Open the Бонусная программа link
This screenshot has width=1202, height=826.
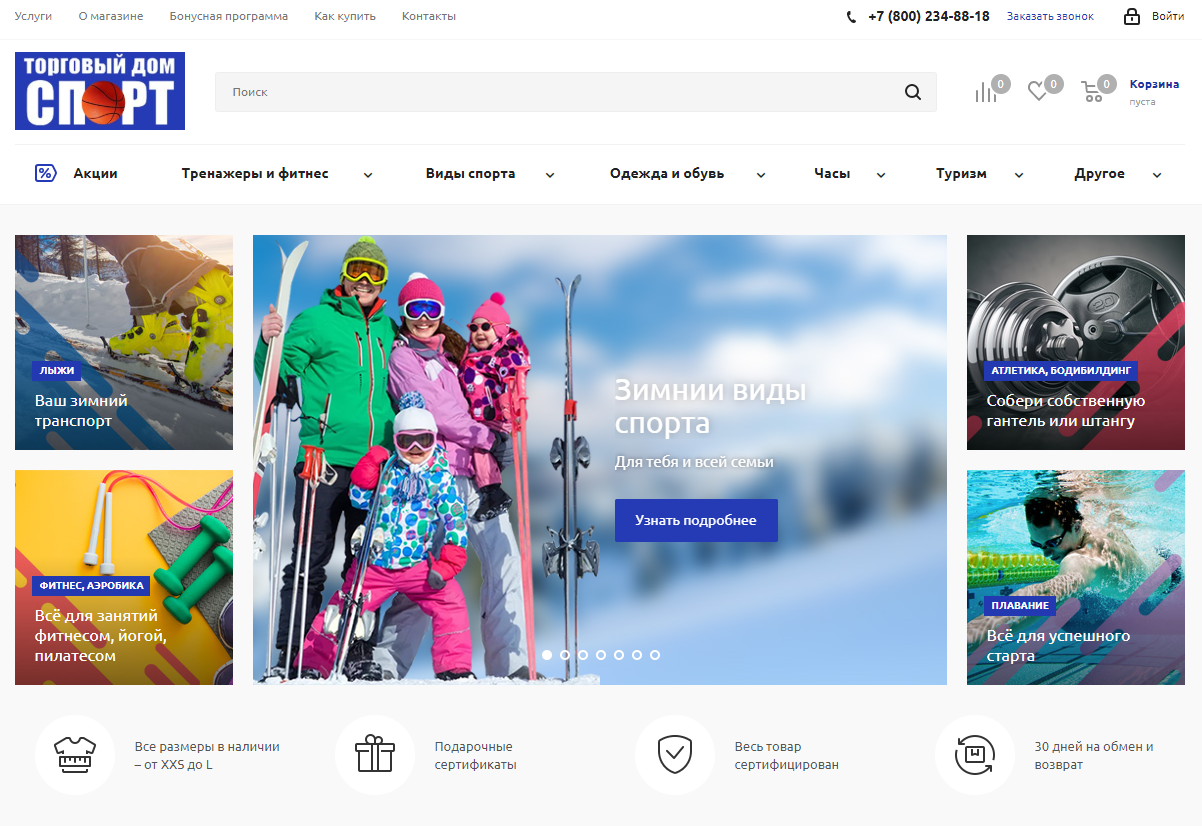tap(229, 16)
